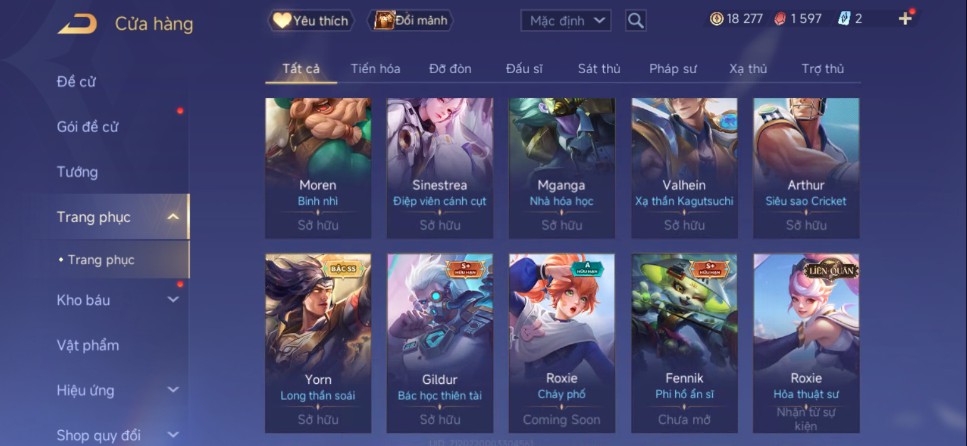
Task: Open Tướng in the sidebar
Action: click(78, 171)
